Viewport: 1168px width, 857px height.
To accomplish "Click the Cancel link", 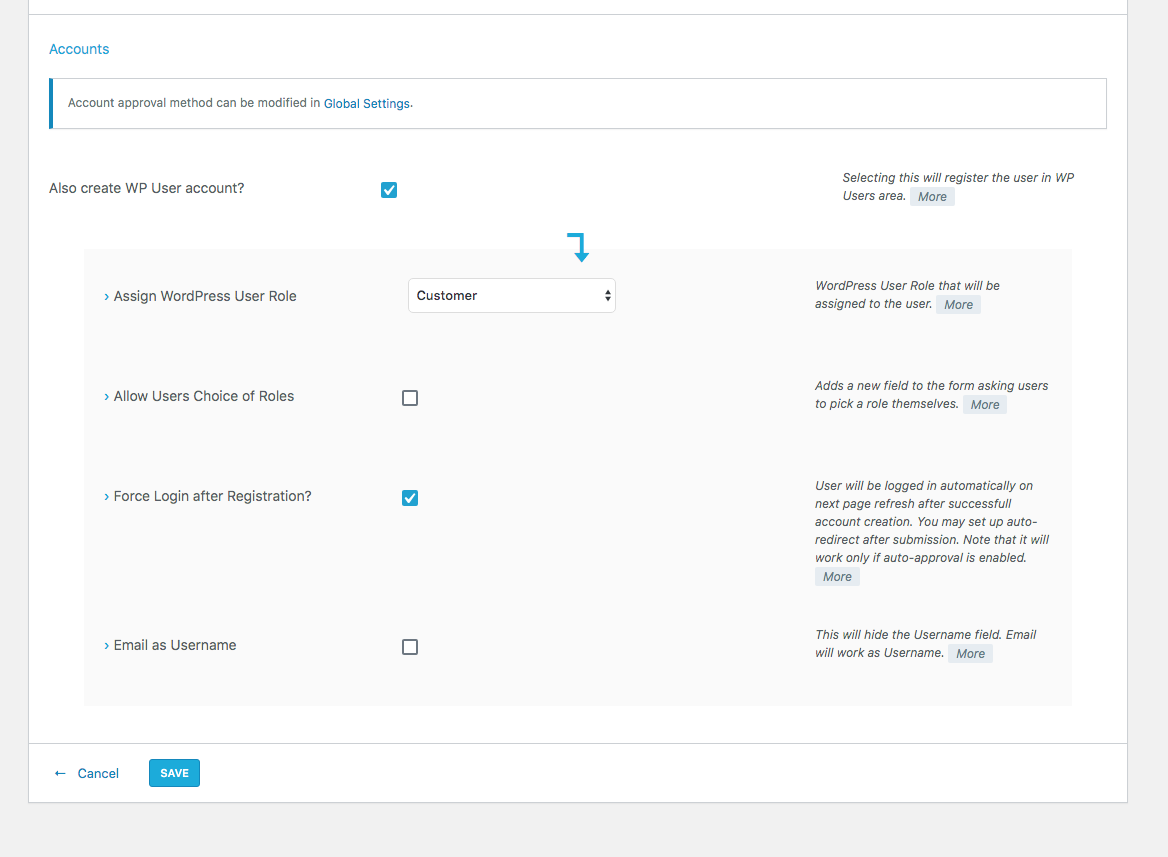I will [98, 773].
